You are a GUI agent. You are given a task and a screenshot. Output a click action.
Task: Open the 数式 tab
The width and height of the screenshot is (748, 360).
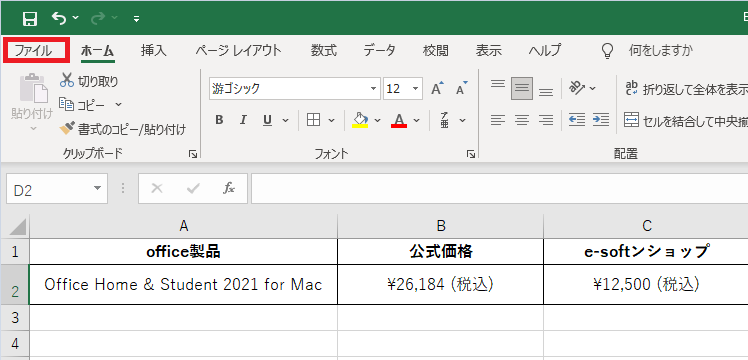323,50
